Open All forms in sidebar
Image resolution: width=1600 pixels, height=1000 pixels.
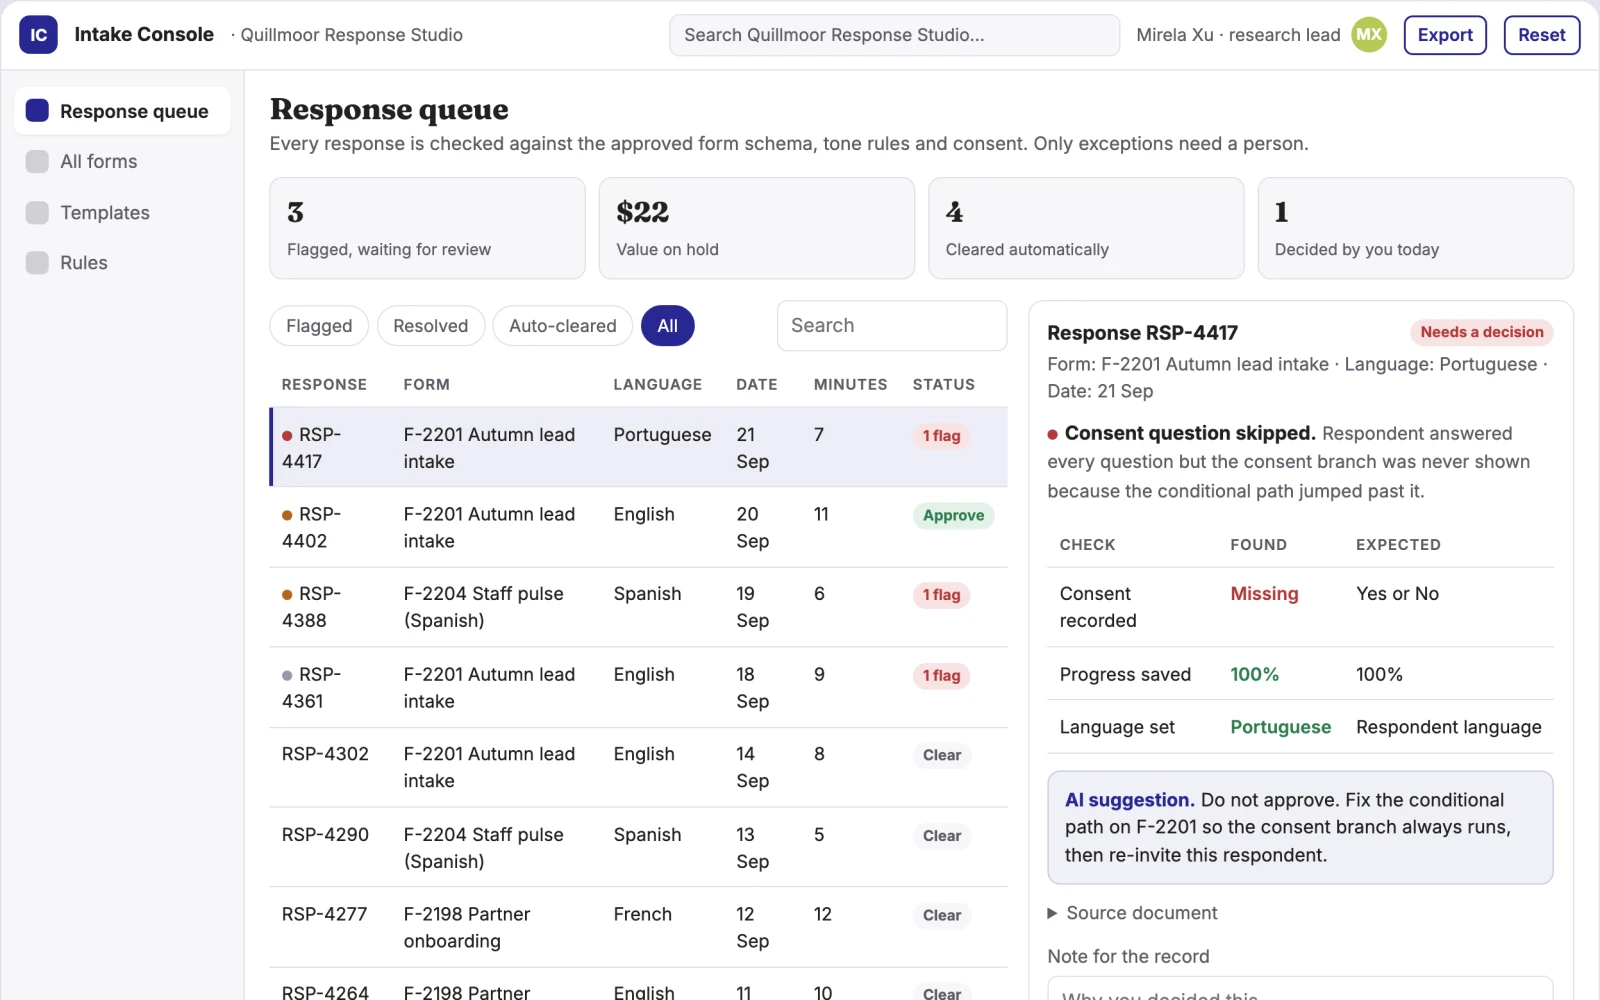(122, 161)
